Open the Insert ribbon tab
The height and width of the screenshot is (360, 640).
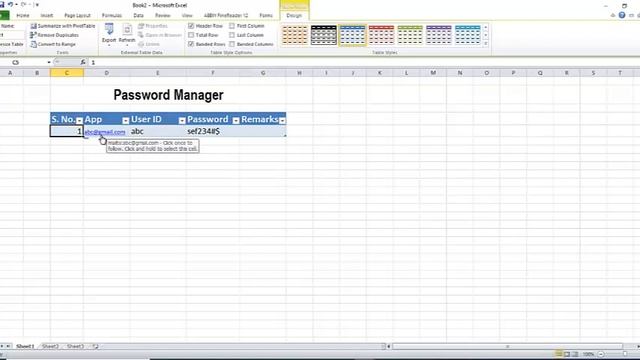[47, 16]
